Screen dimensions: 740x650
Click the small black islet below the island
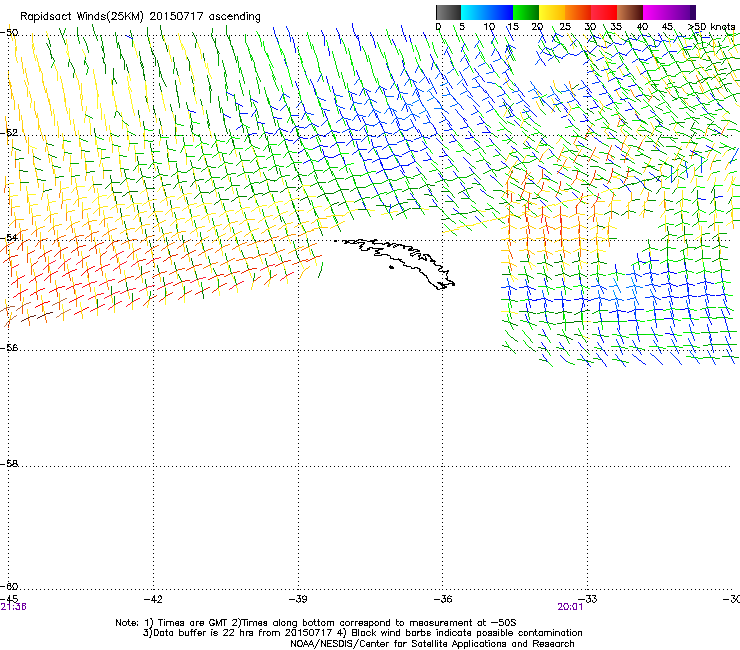click(x=391, y=268)
